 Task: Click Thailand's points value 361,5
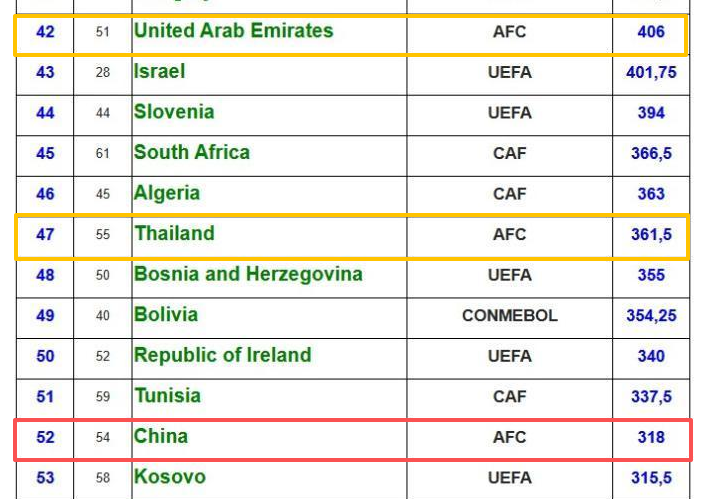(651, 235)
